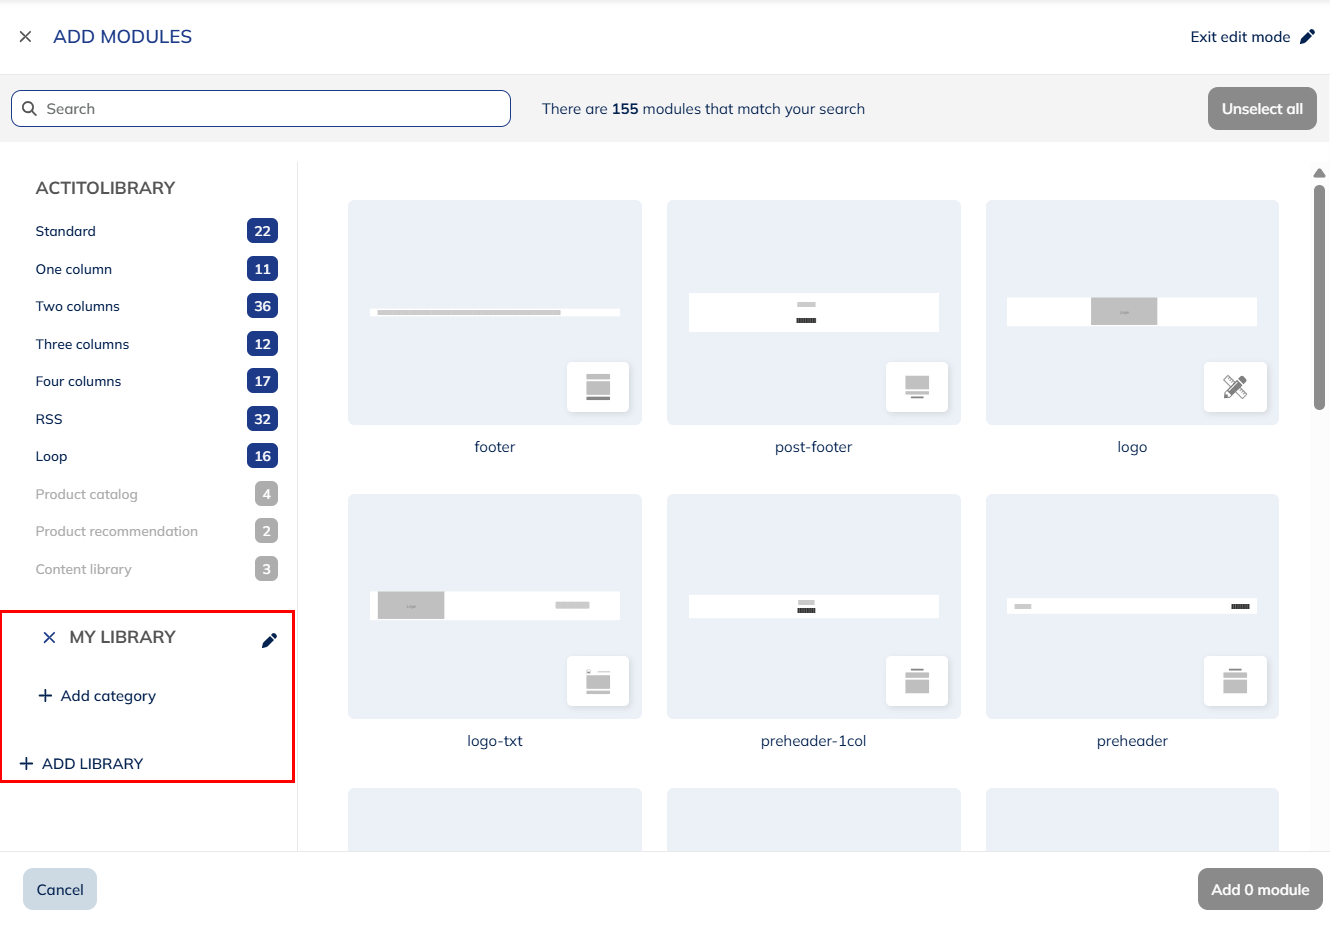Click the icon badge on preheader module
This screenshot has height=925, width=1330.
1235,681
